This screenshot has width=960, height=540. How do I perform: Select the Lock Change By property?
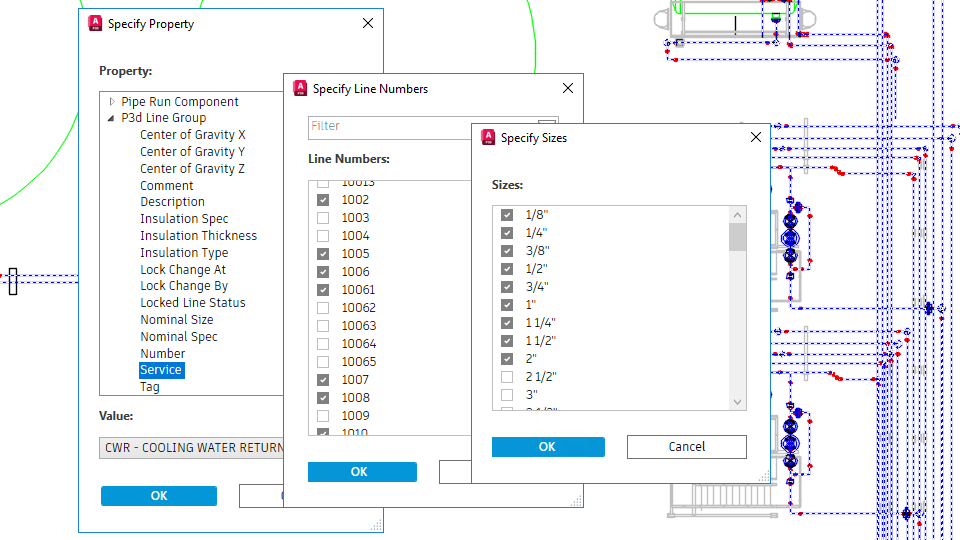coord(184,286)
